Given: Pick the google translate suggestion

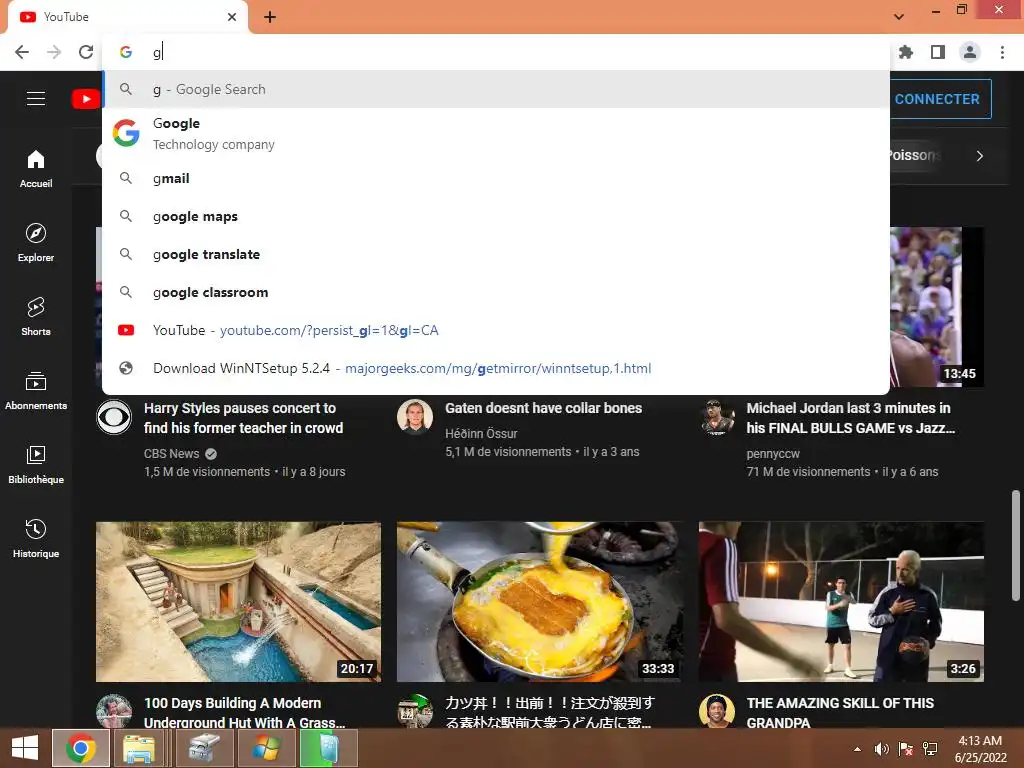Looking at the screenshot, I should click(496, 254).
